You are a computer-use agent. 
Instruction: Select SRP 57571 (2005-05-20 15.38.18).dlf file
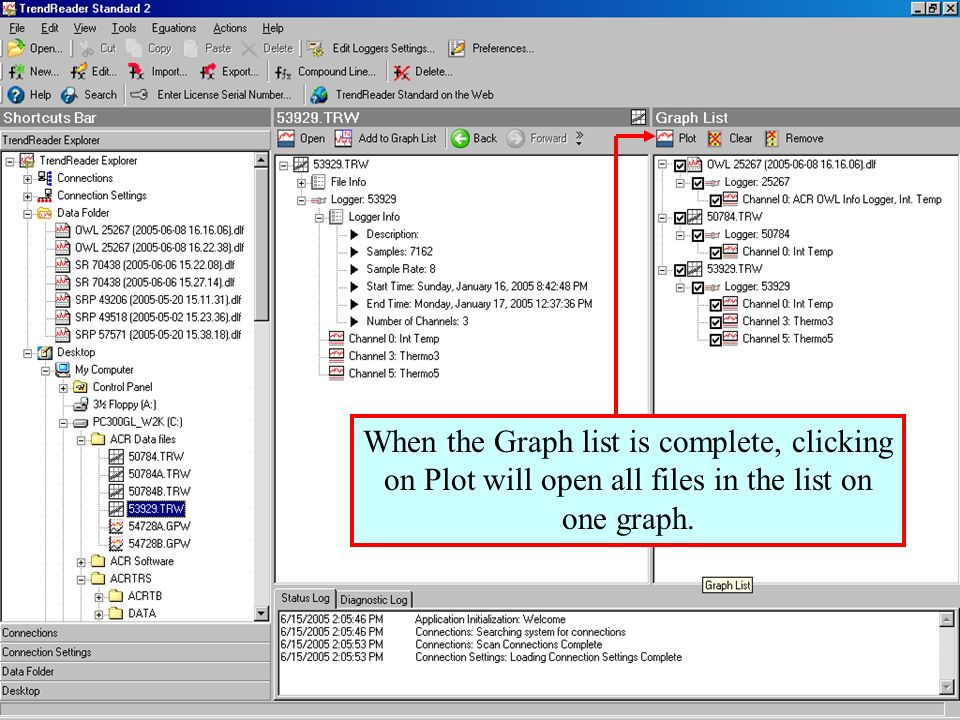158,335
